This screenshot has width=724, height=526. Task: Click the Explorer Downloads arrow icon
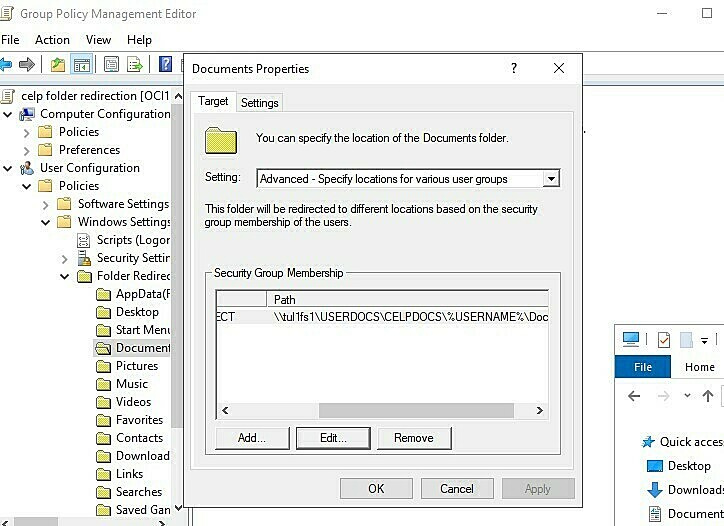655,490
